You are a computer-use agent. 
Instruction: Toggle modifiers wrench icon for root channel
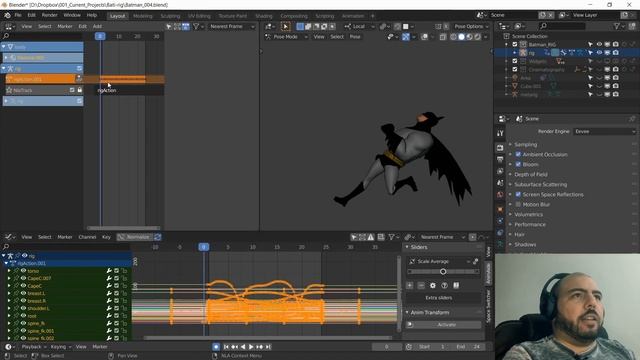(x=109, y=316)
